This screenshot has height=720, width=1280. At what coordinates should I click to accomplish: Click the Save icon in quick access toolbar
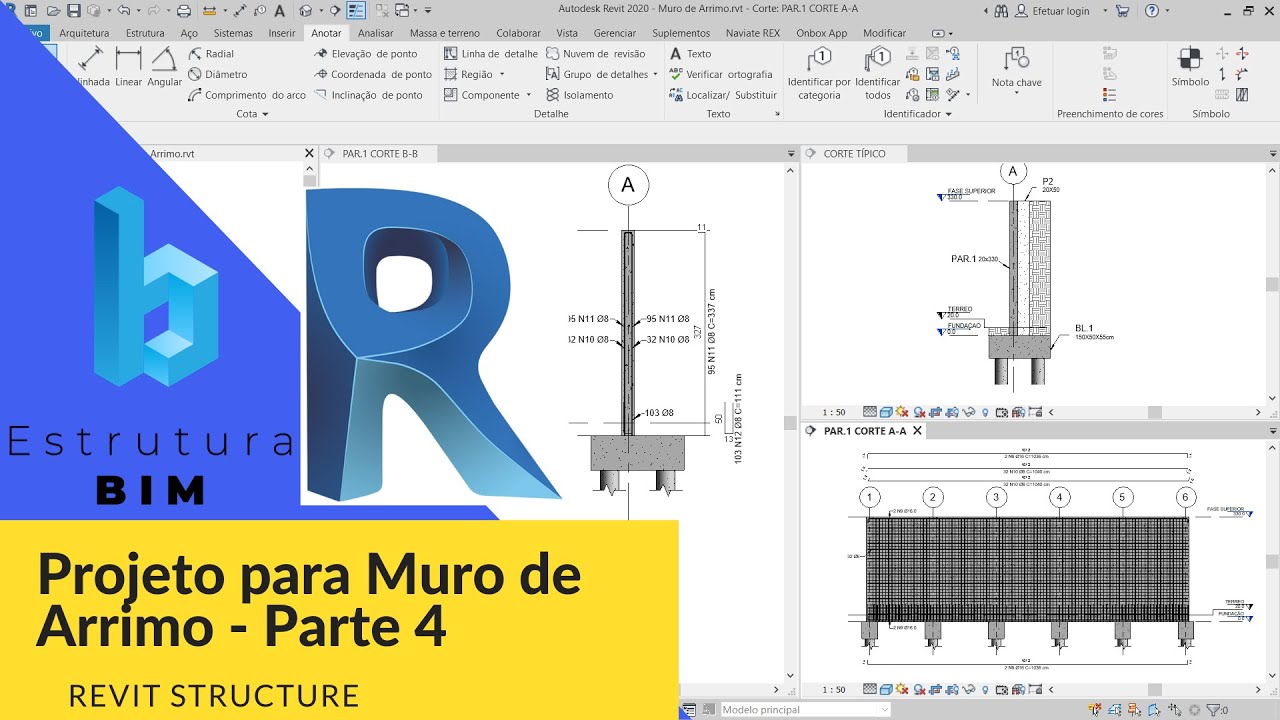tap(75, 11)
